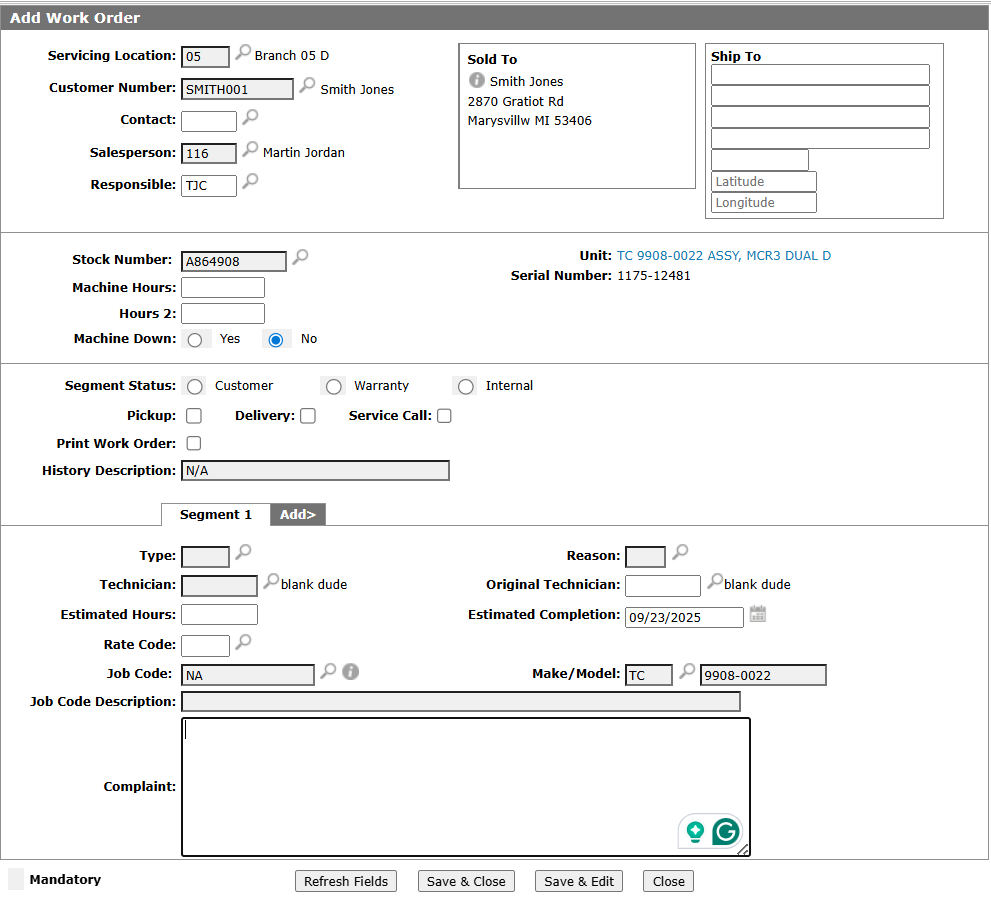This screenshot has width=991, height=897.
Task: Choose Warranty segment status
Action: (x=334, y=387)
